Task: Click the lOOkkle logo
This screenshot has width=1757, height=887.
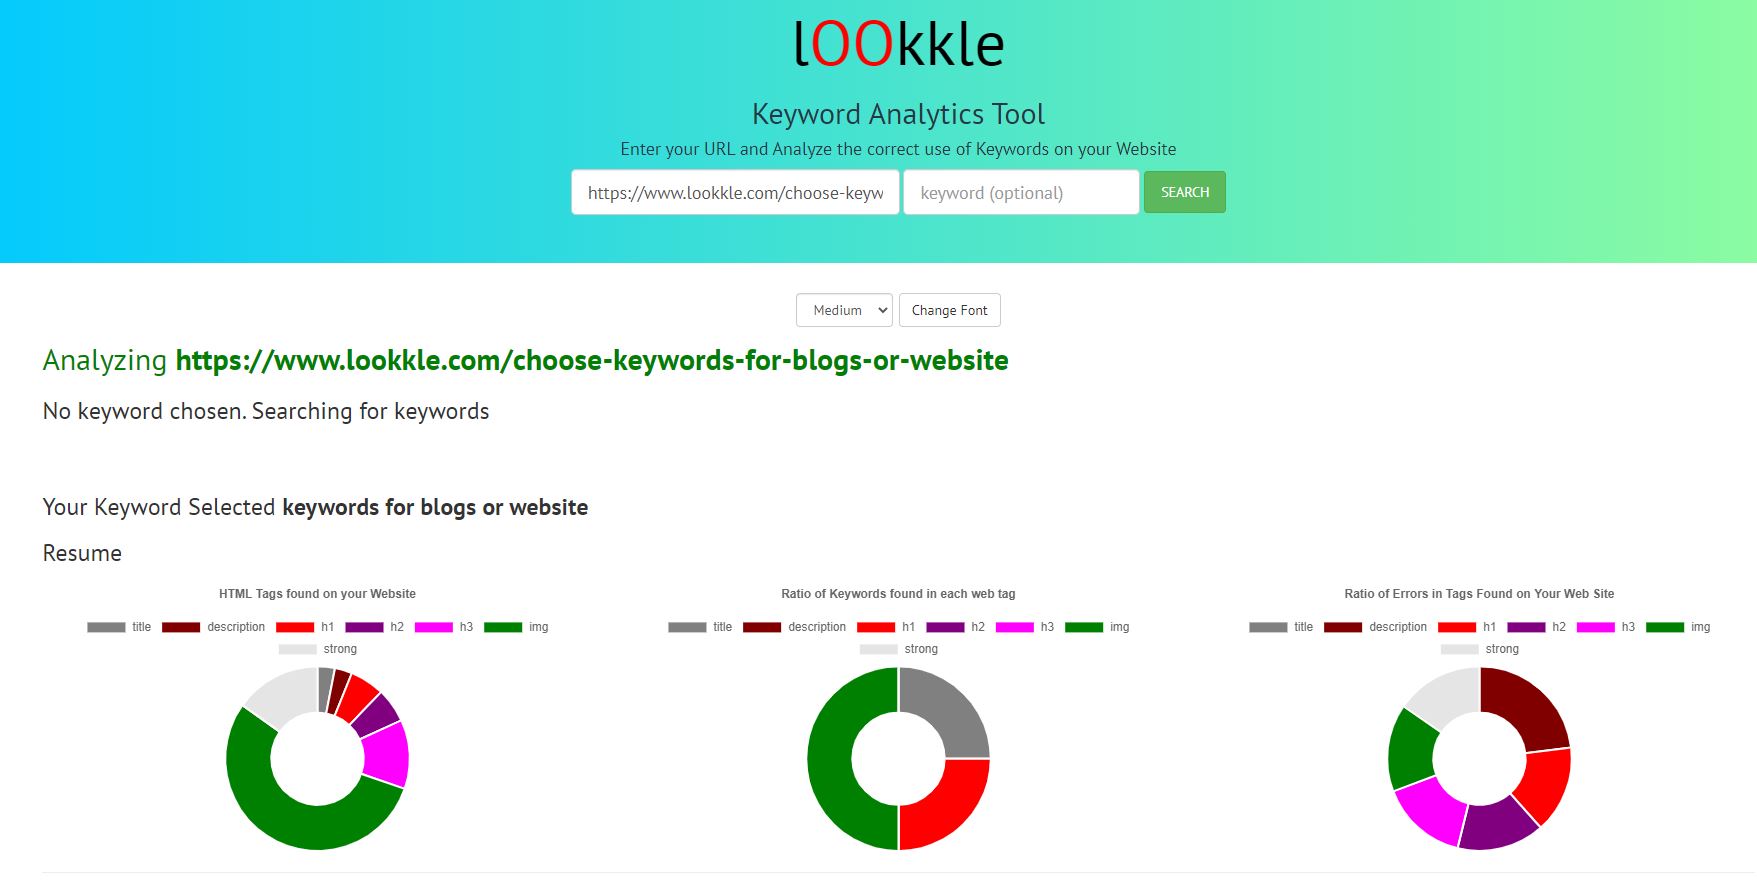Action: (898, 45)
